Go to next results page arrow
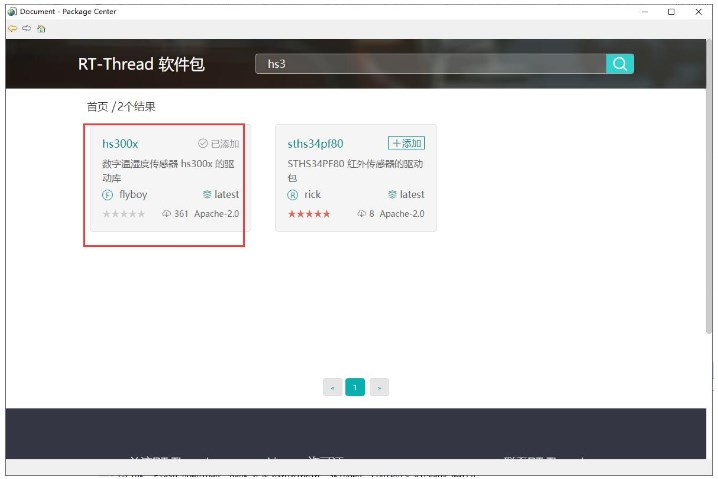 pos(379,387)
